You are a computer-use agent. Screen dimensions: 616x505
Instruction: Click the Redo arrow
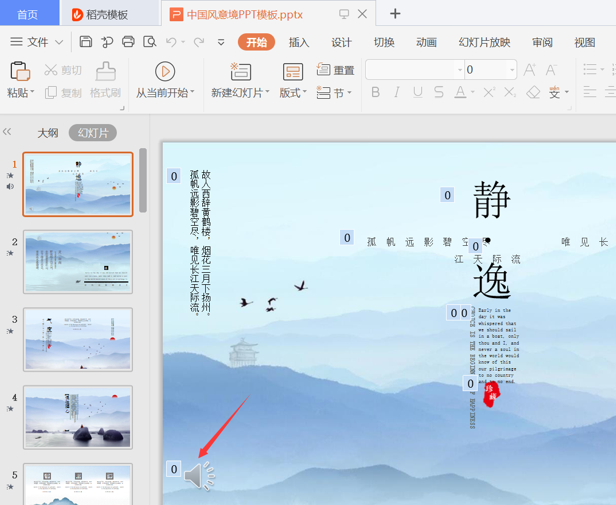(199, 42)
